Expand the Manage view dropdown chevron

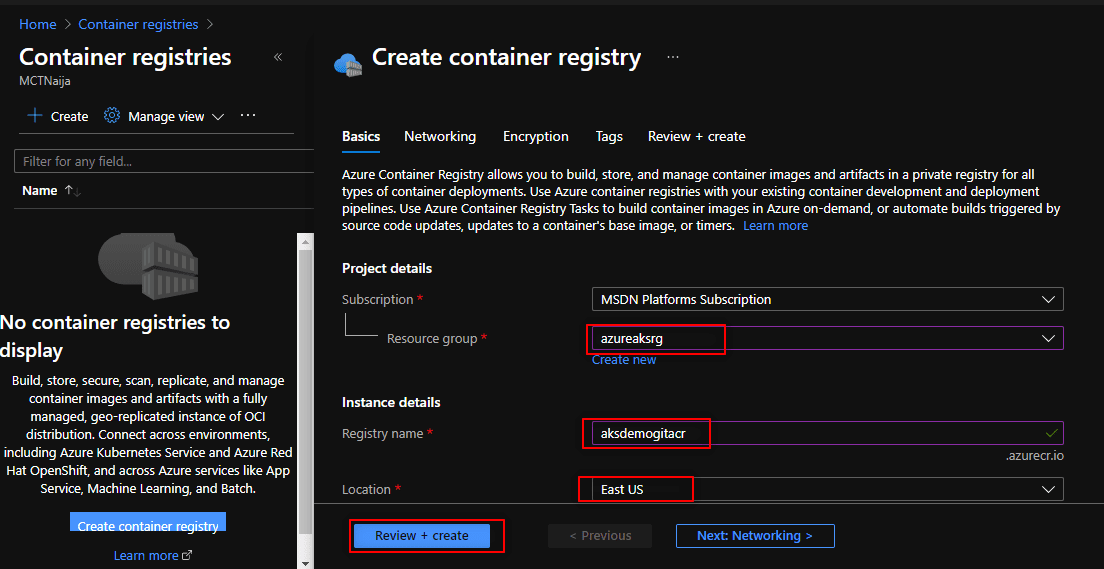218,117
